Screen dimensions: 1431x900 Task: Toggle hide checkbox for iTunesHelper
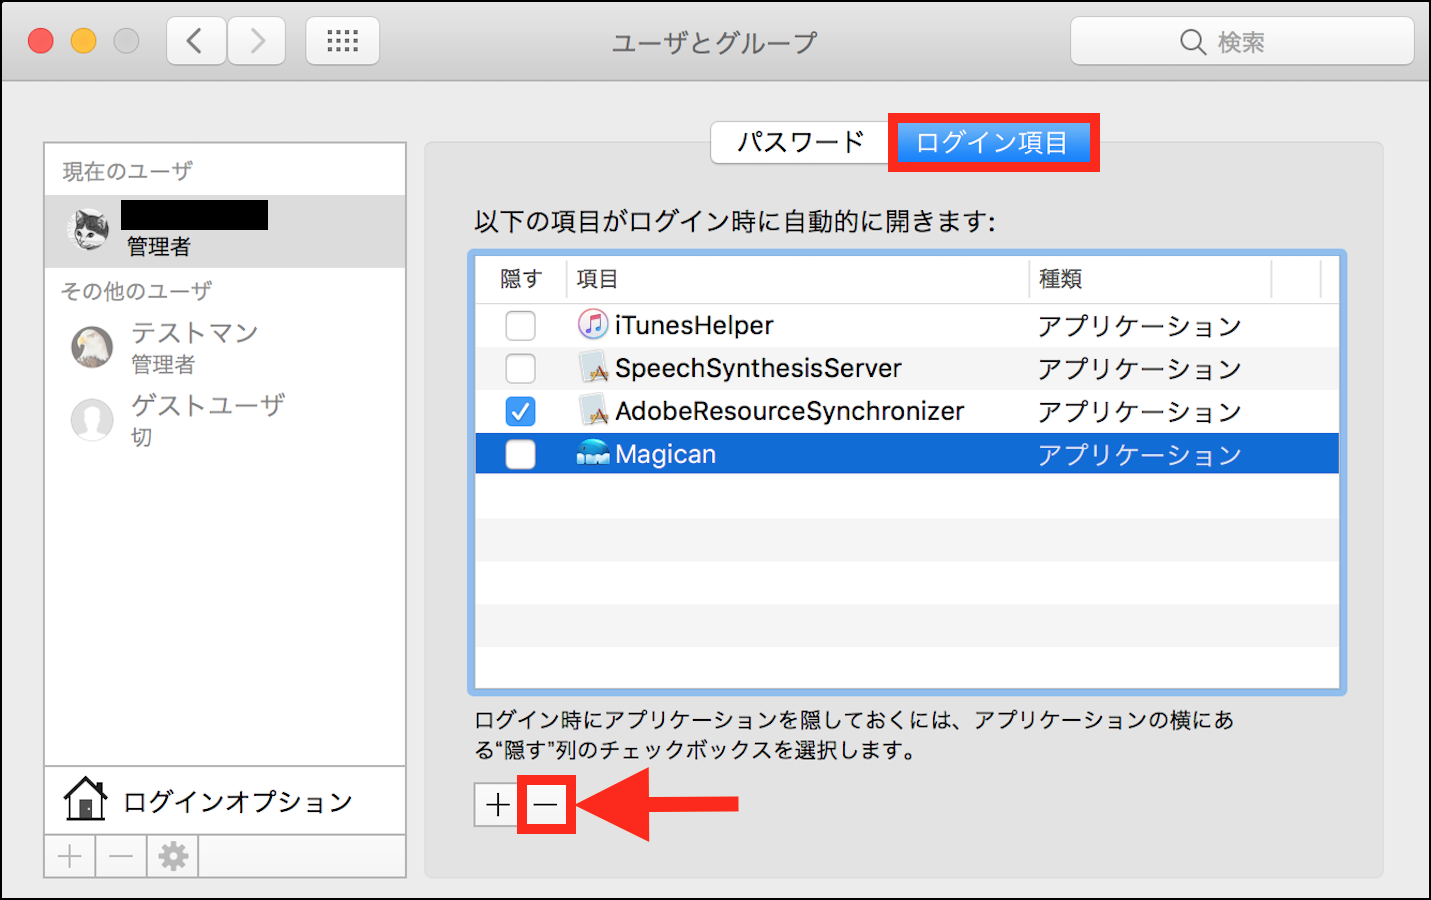pos(520,325)
